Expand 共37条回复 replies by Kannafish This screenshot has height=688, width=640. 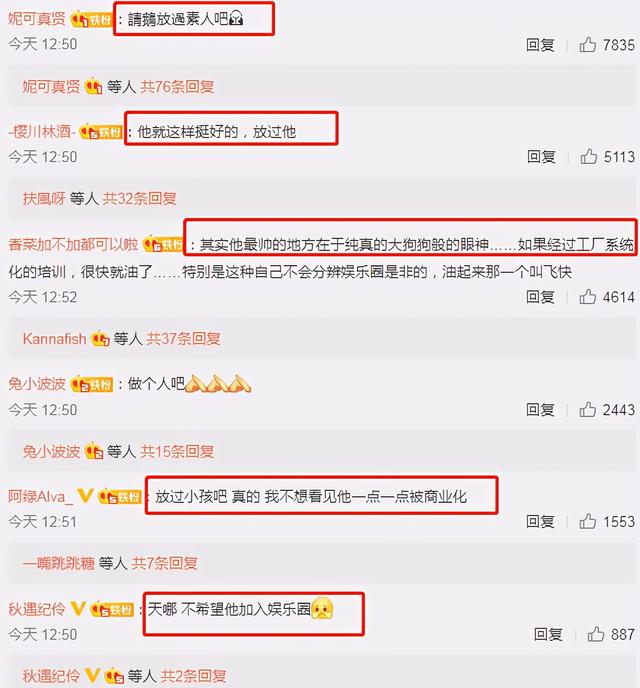point(183,339)
